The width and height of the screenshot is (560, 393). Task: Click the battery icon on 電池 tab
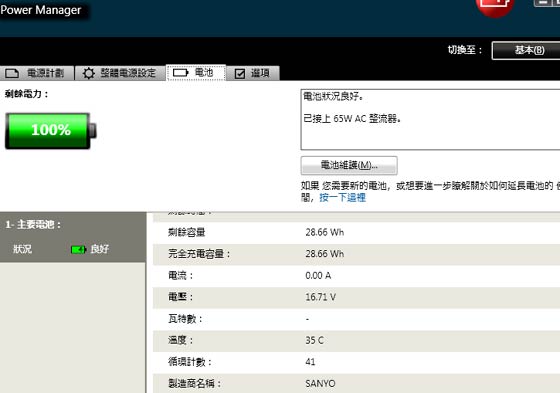[x=181, y=73]
